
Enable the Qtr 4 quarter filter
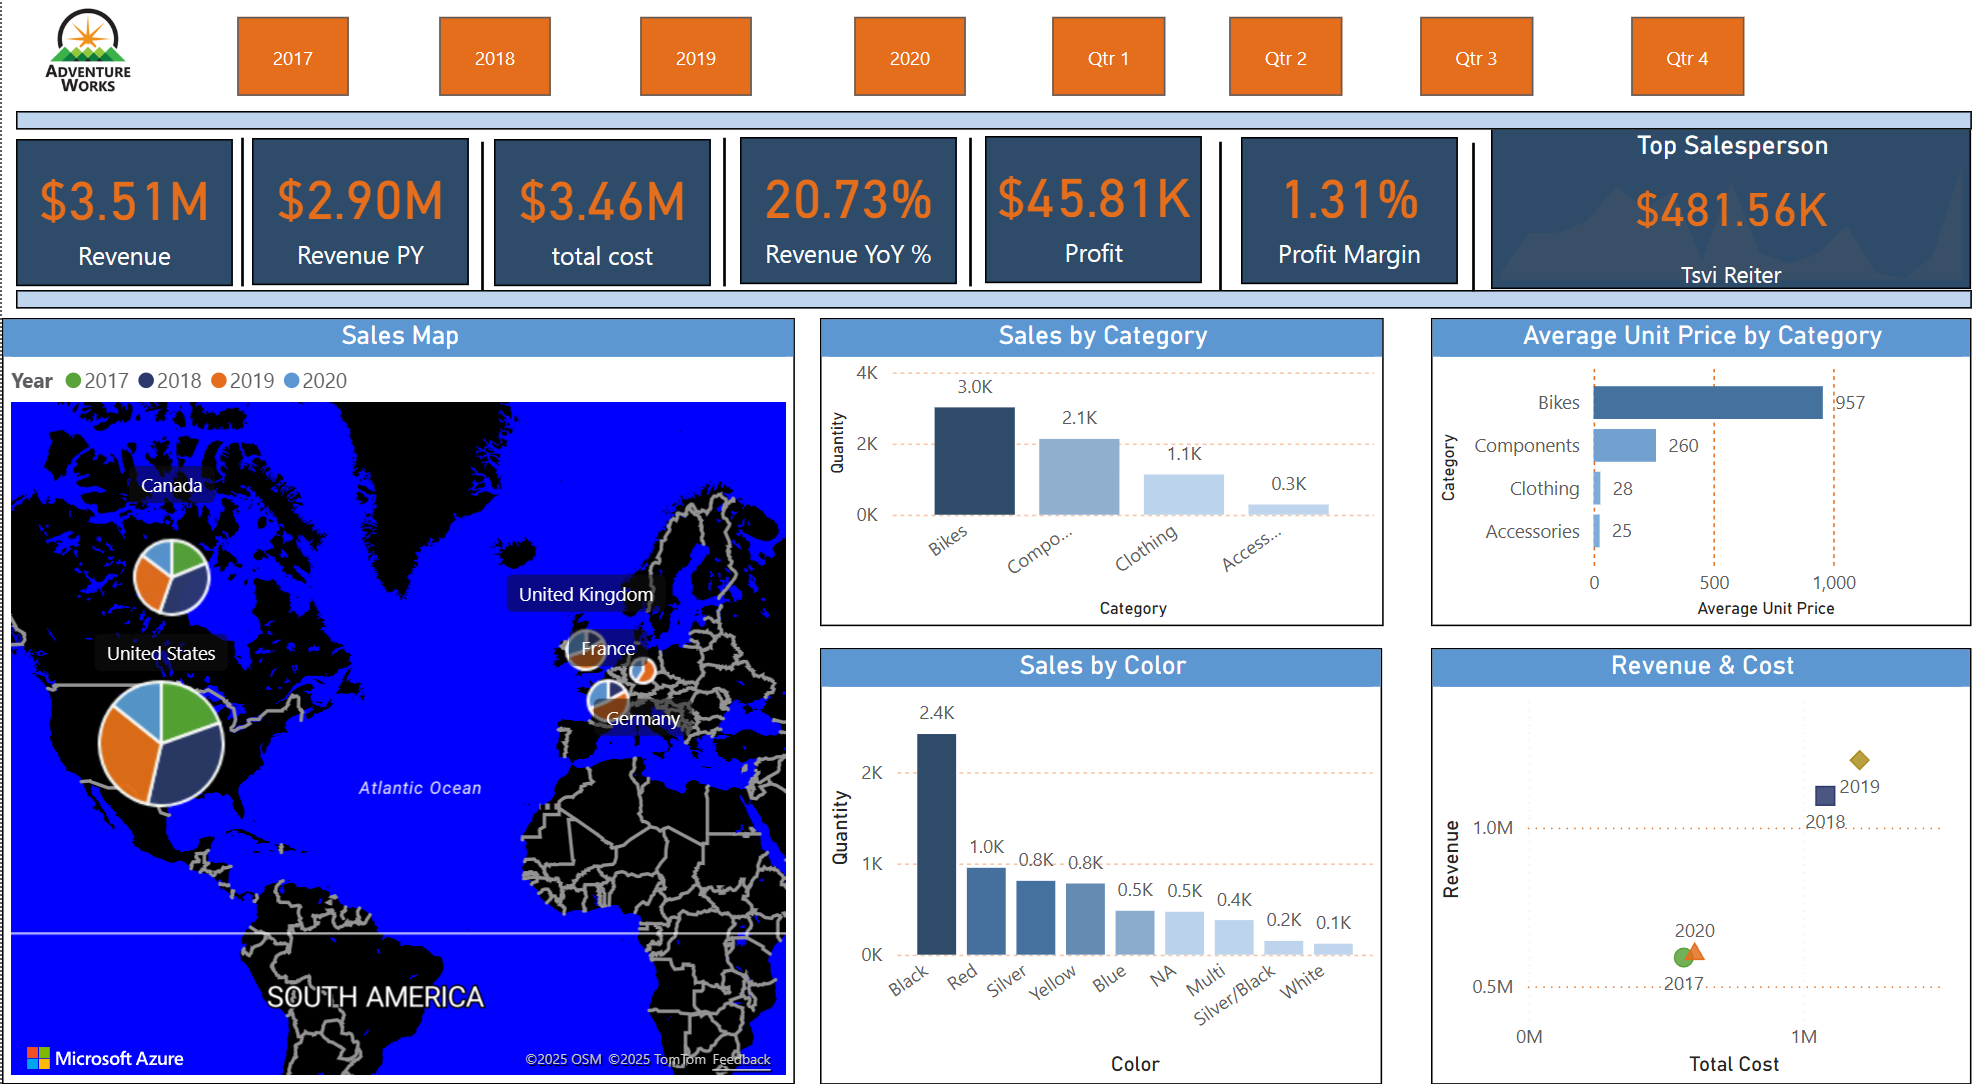1686,57
